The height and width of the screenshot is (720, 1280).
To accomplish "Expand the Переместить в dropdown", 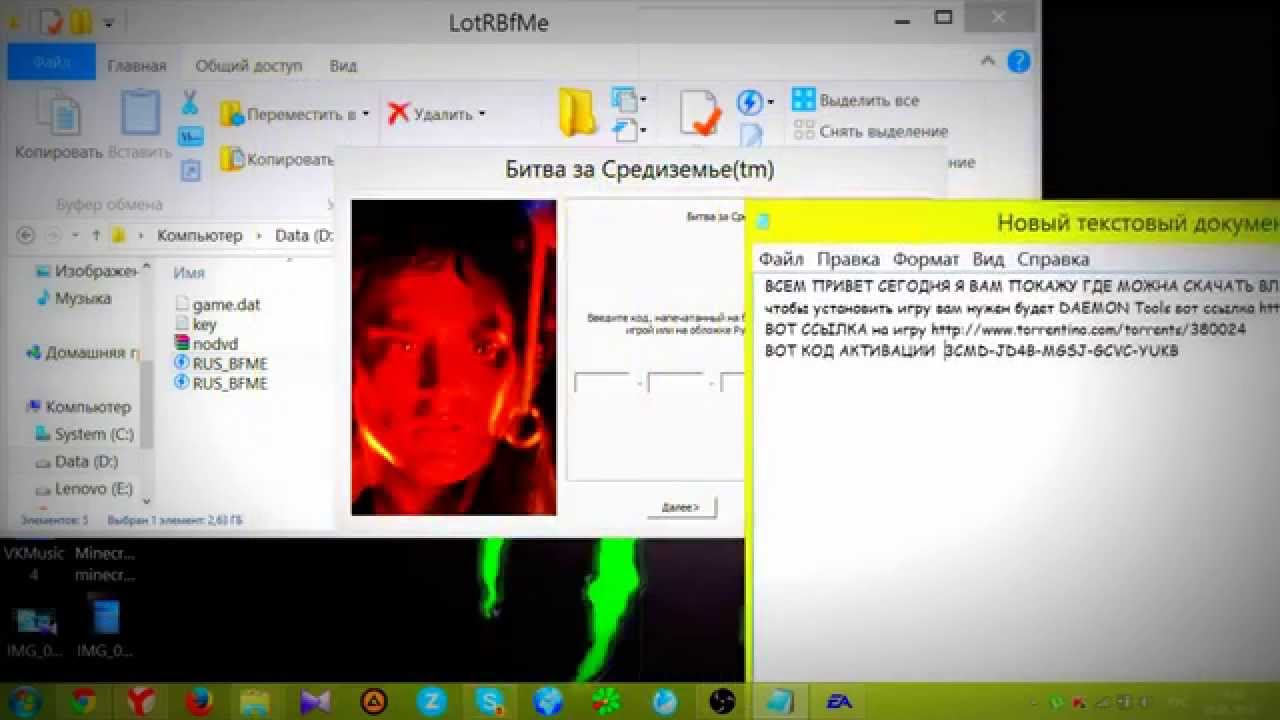I will coord(366,114).
